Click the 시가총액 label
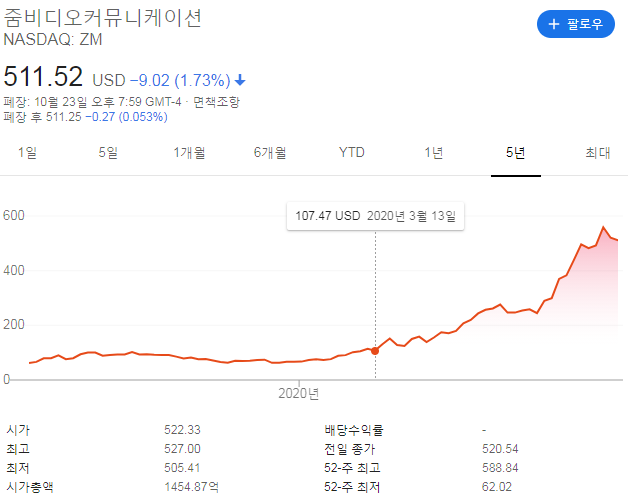Image resolution: width=628 pixels, height=499 pixels. (x=30, y=487)
